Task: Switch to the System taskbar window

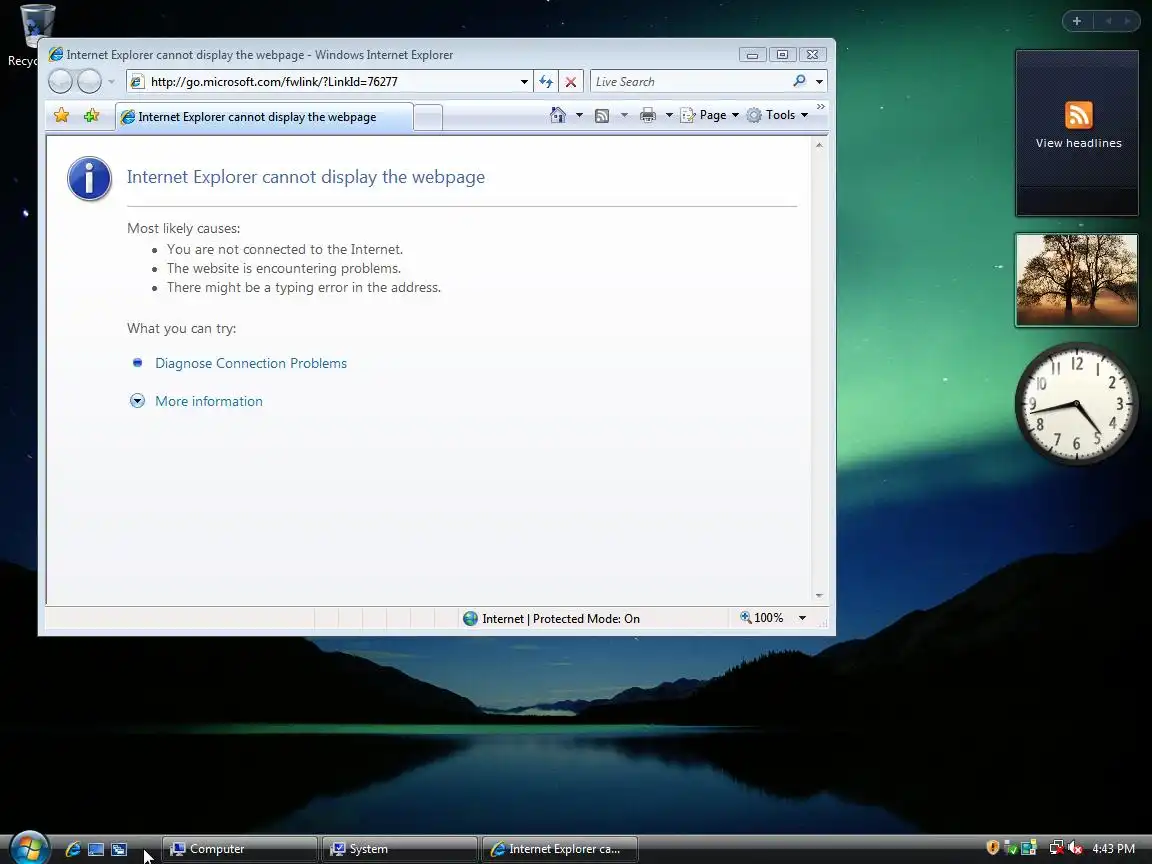Action: [400, 849]
